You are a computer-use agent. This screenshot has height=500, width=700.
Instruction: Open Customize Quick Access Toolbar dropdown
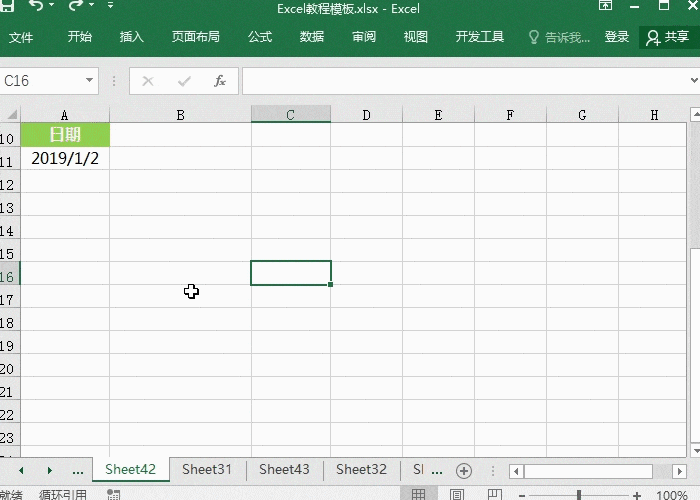point(110,7)
